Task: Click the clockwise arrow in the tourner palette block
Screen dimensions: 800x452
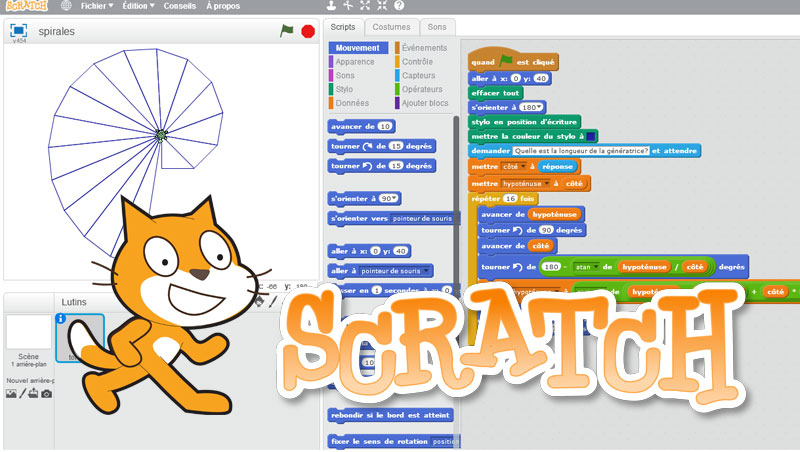Action: pyautogui.click(x=367, y=146)
